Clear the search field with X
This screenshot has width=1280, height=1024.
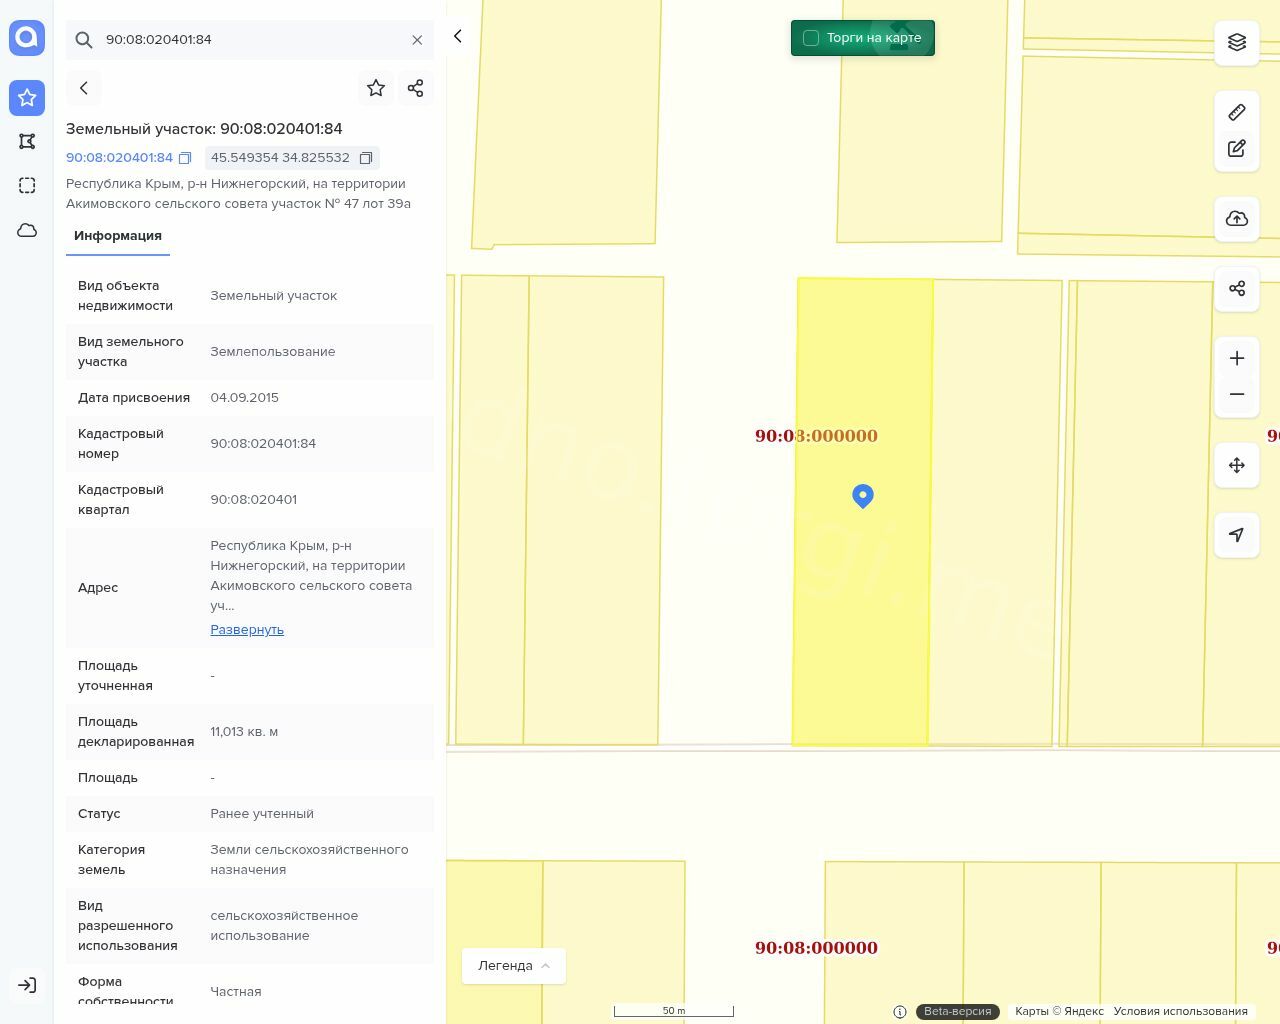point(417,40)
